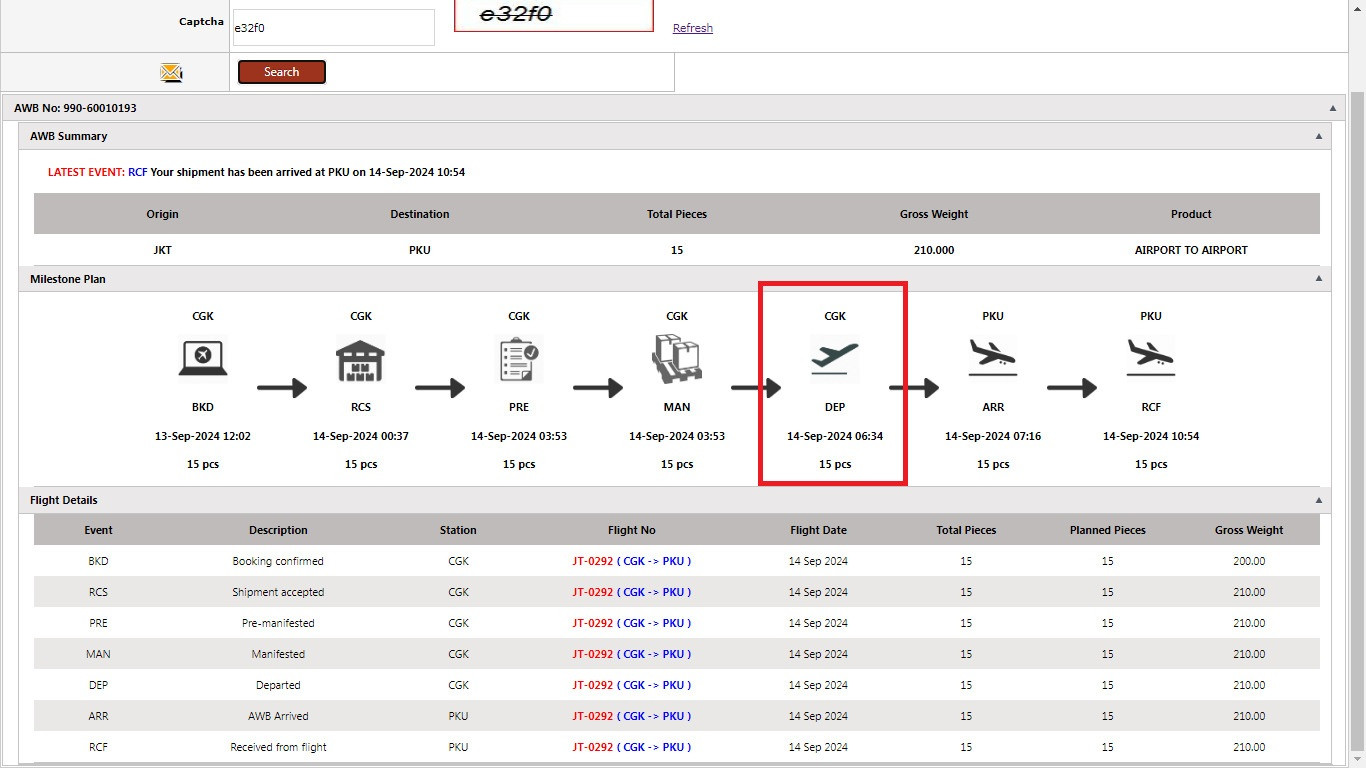Collapse the AWB Summary panel
The width and height of the screenshot is (1366, 768).
point(1318,136)
